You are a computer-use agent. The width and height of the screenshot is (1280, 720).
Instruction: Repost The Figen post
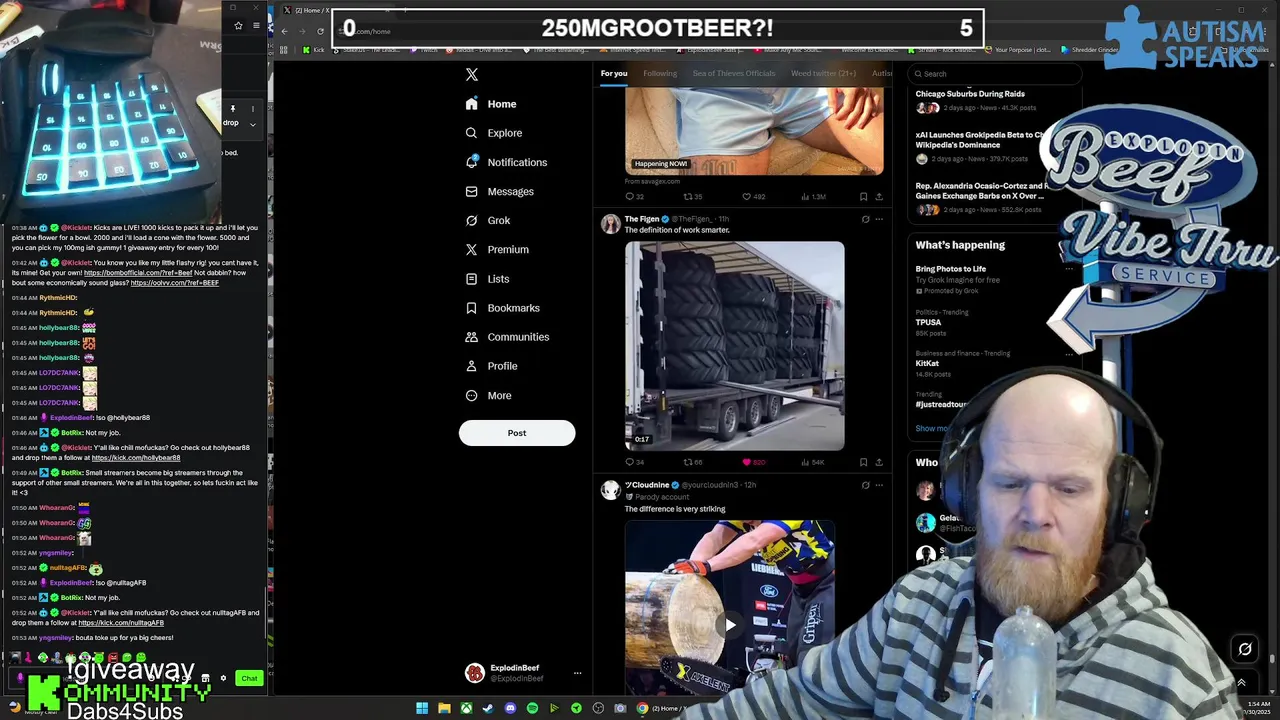click(692, 462)
